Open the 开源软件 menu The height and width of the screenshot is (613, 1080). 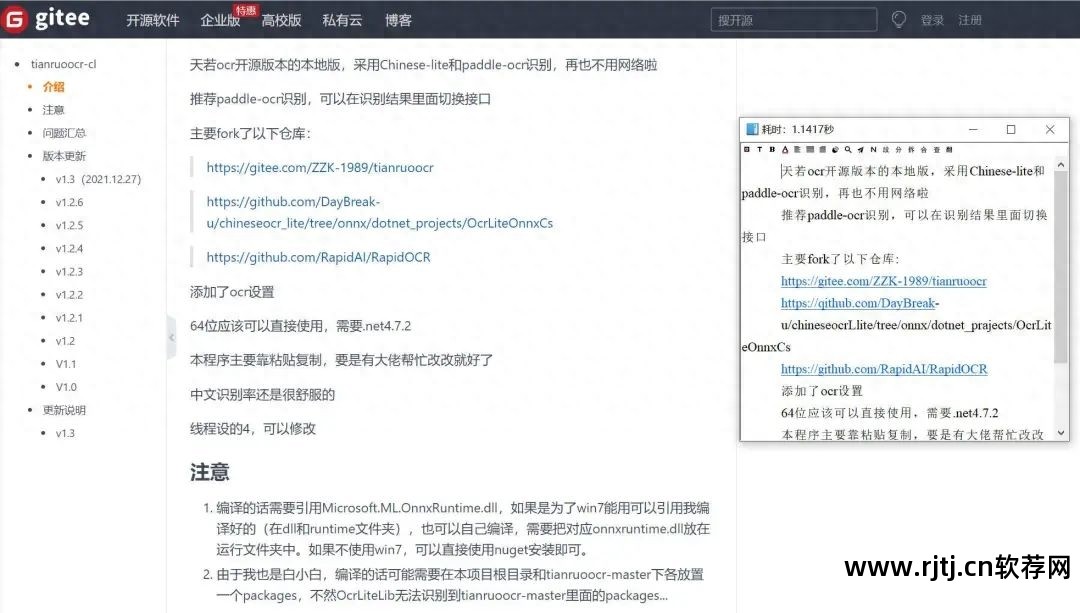152,21
